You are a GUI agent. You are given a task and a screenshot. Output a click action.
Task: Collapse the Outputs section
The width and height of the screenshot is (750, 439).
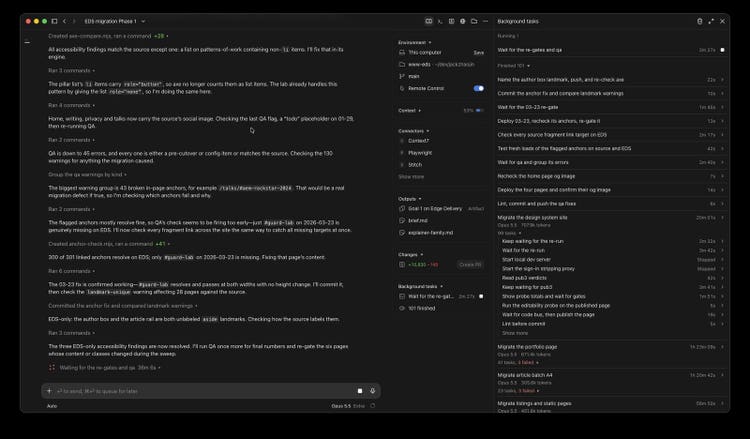pos(410,199)
